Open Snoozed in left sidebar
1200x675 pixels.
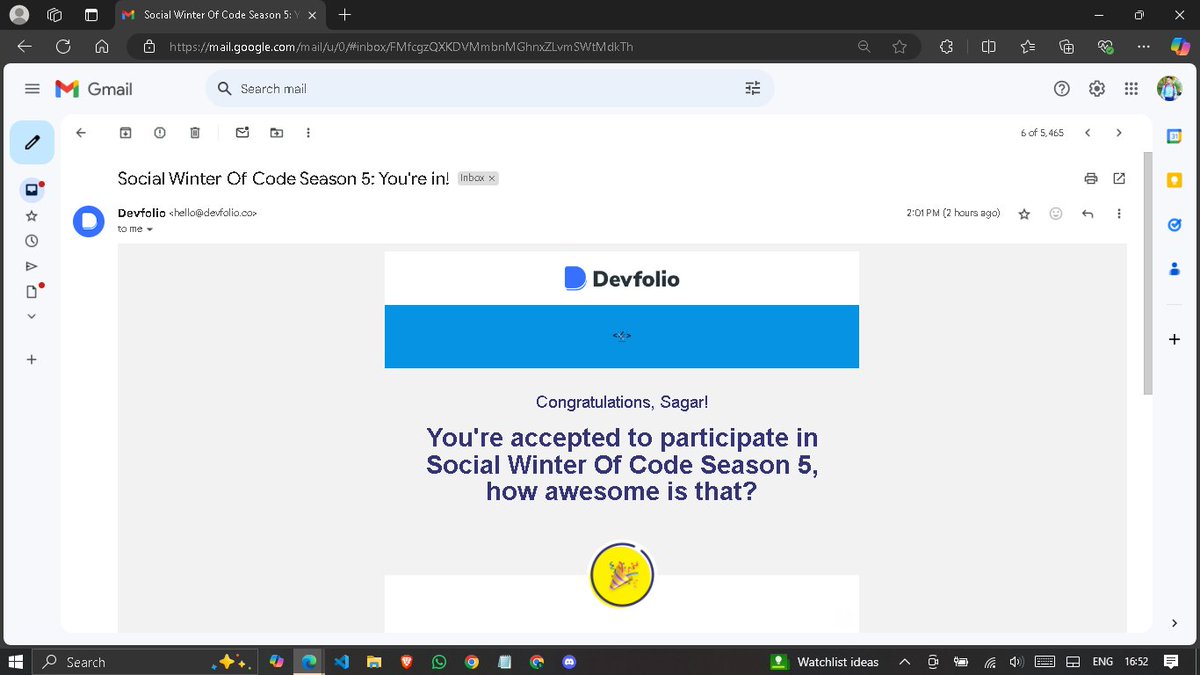point(32,241)
